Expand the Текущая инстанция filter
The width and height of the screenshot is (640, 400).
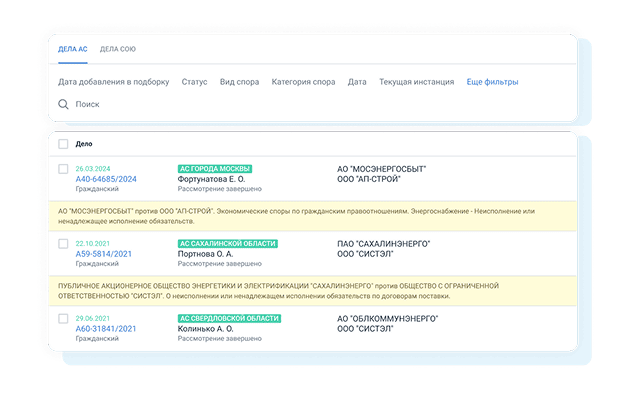[416, 82]
